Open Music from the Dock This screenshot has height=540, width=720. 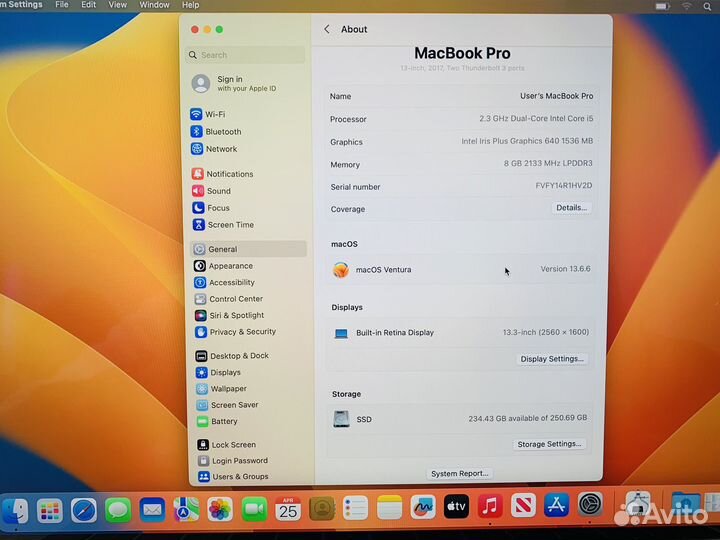tap(490, 506)
